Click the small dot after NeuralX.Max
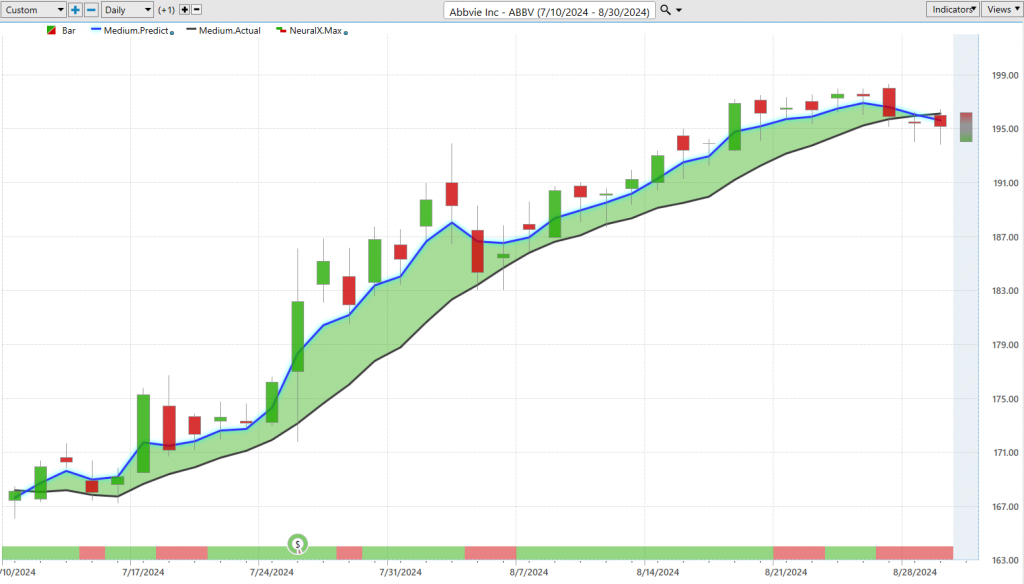Image resolution: width=1024 pixels, height=584 pixels. pos(345,33)
